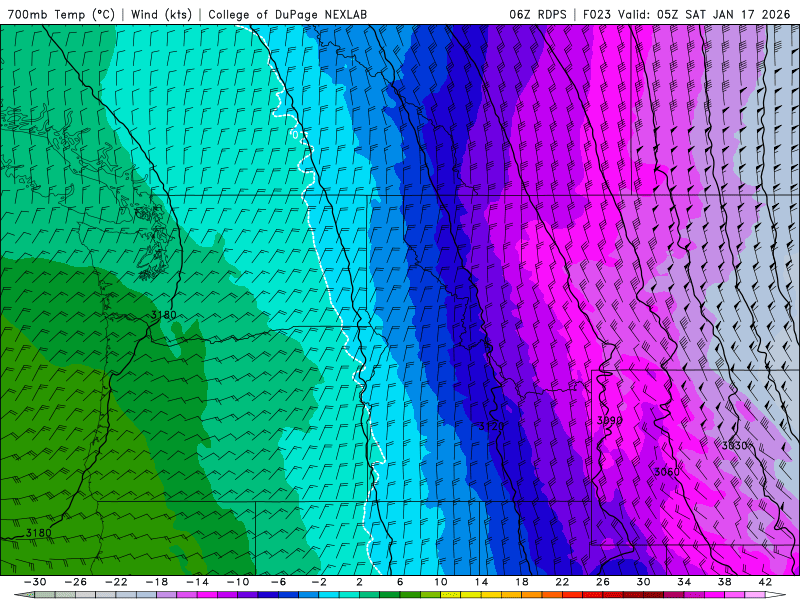Viewport: 800px width, 600px height.
Task: Click the 30 value on the color scale
Action: pos(643,582)
